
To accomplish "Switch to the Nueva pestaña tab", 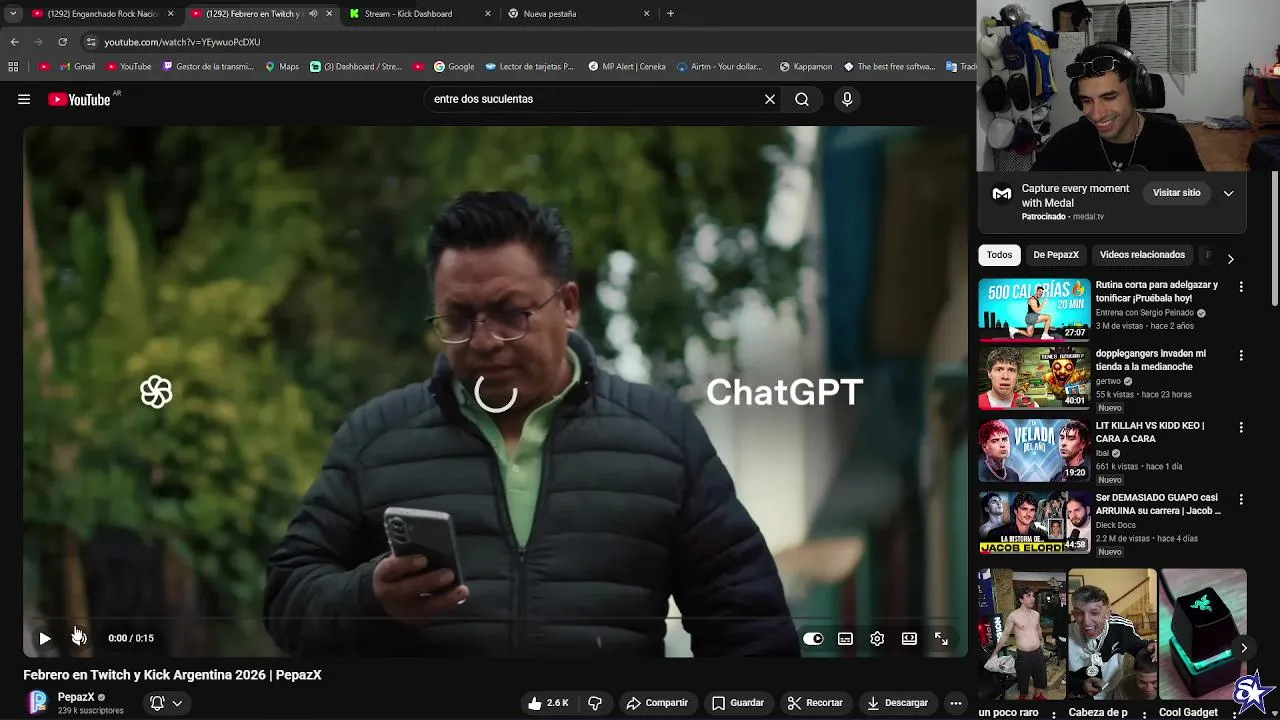I will [x=578, y=14].
